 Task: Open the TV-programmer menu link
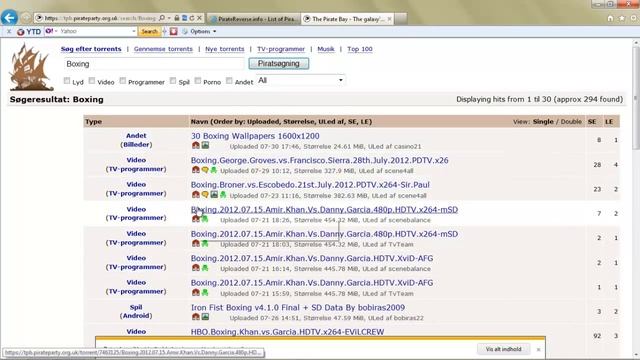[x=281, y=49]
